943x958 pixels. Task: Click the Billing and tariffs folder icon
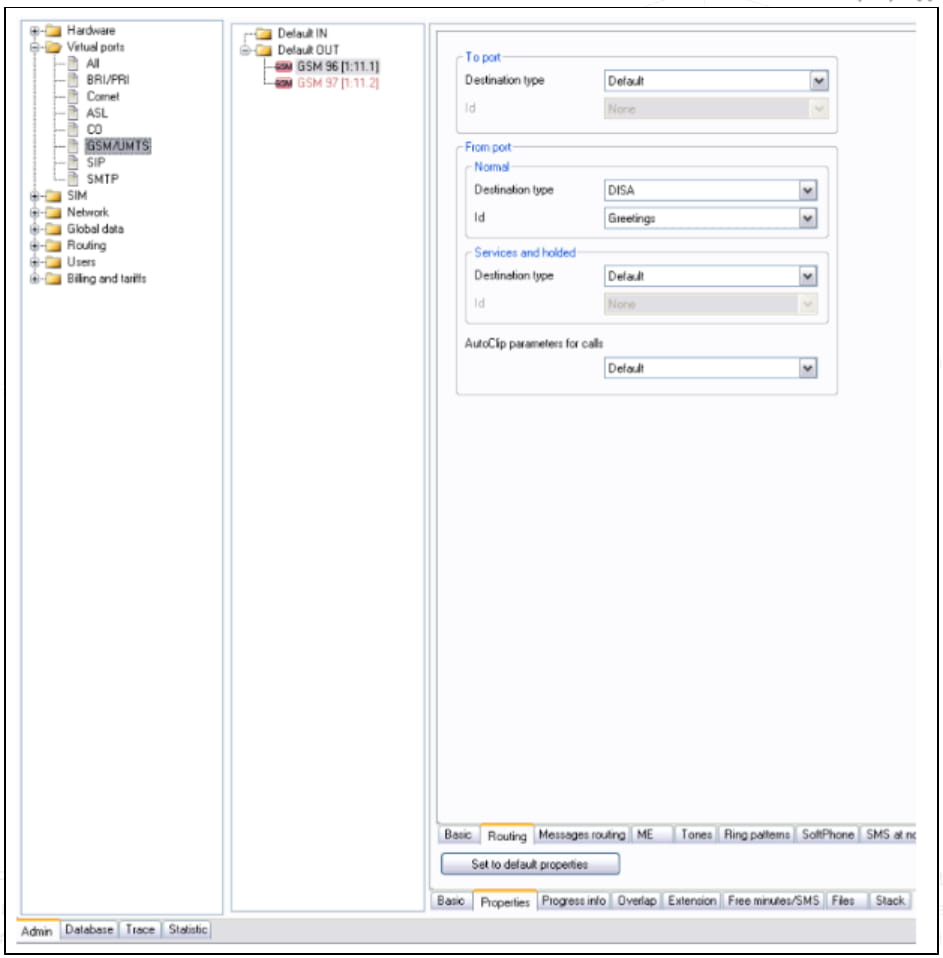pos(54,279)
